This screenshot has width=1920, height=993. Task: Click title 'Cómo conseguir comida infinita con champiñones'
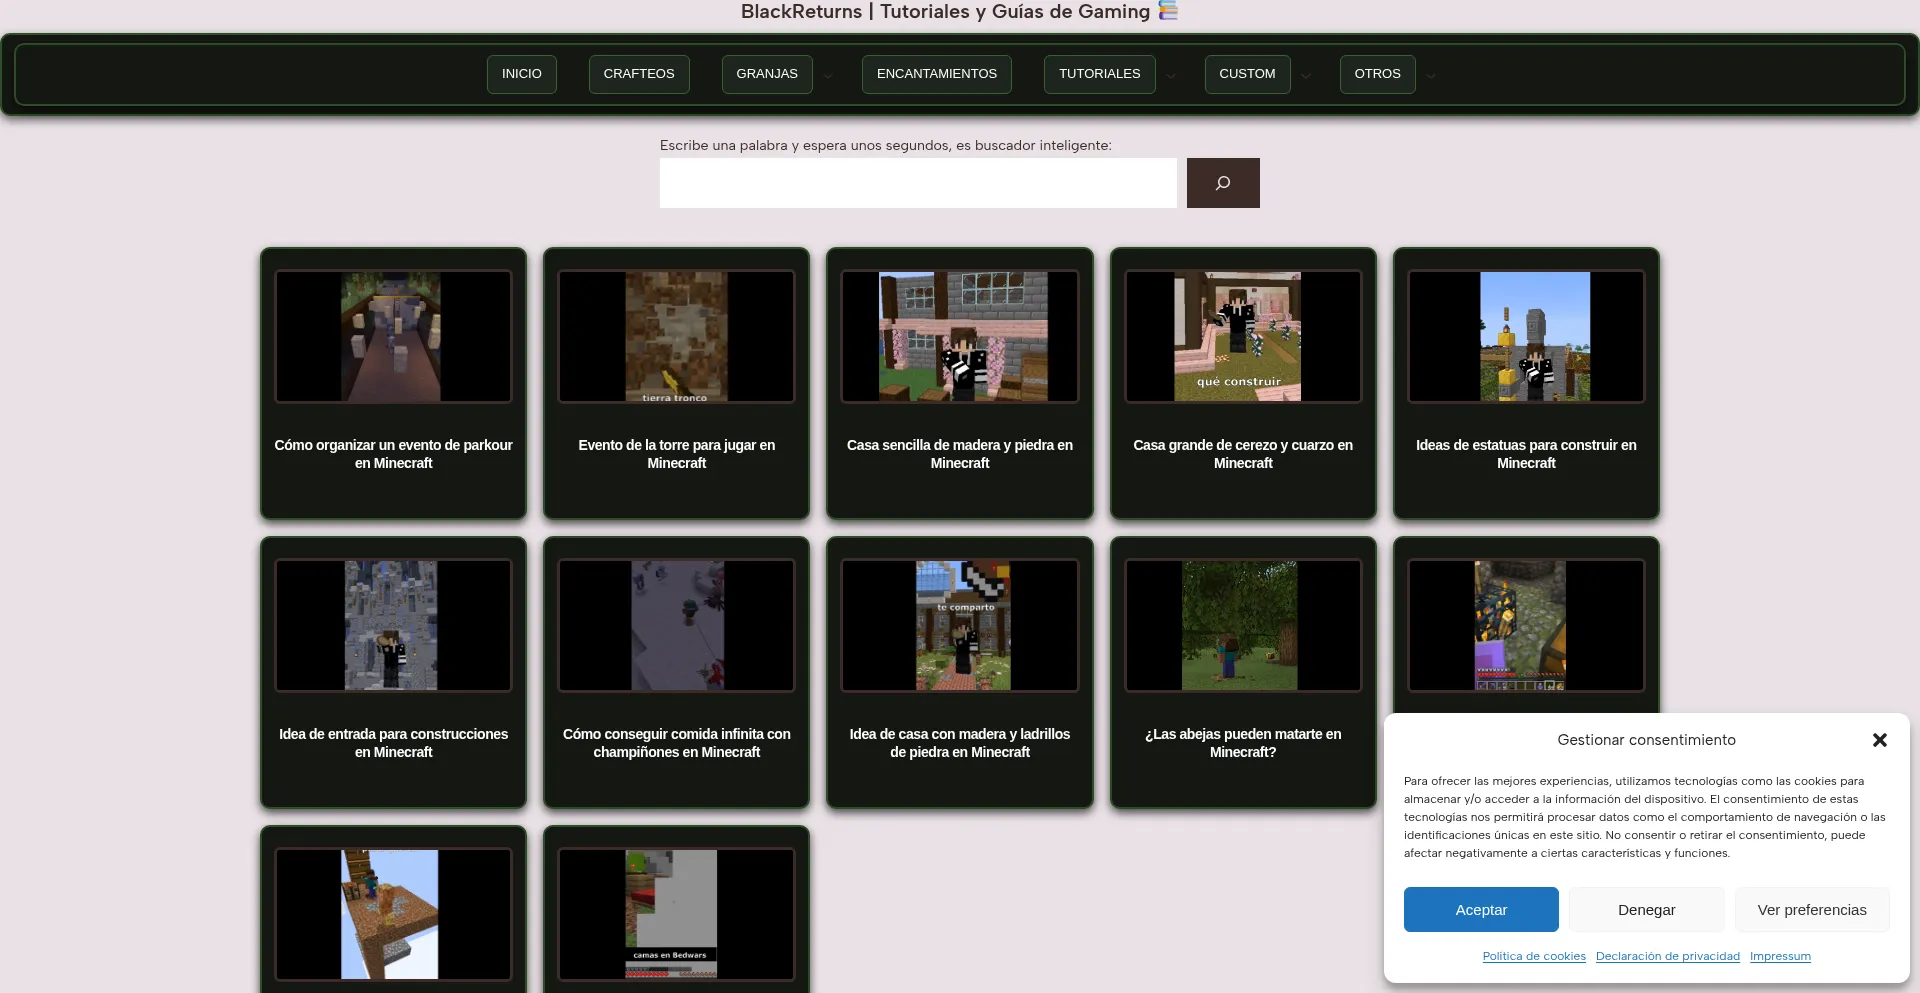677,743
